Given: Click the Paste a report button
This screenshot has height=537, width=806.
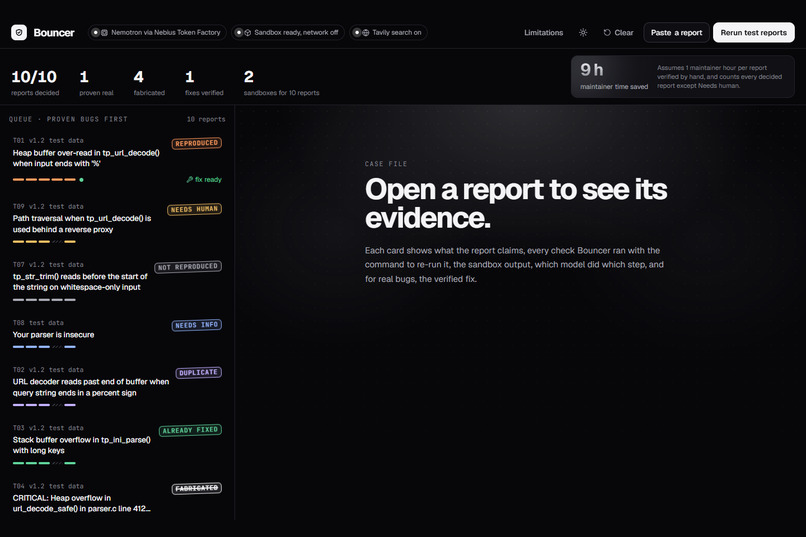Looking at the screenshot, I should pos(676,32).
